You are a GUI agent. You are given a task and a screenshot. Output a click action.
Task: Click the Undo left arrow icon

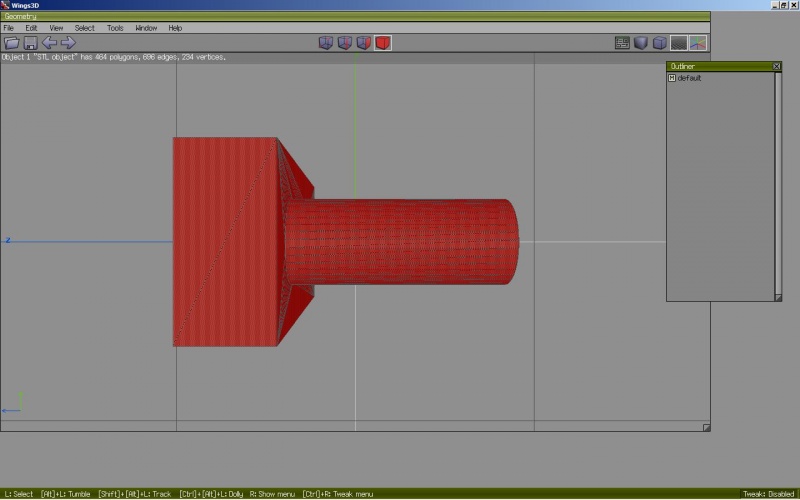(49, 43)
